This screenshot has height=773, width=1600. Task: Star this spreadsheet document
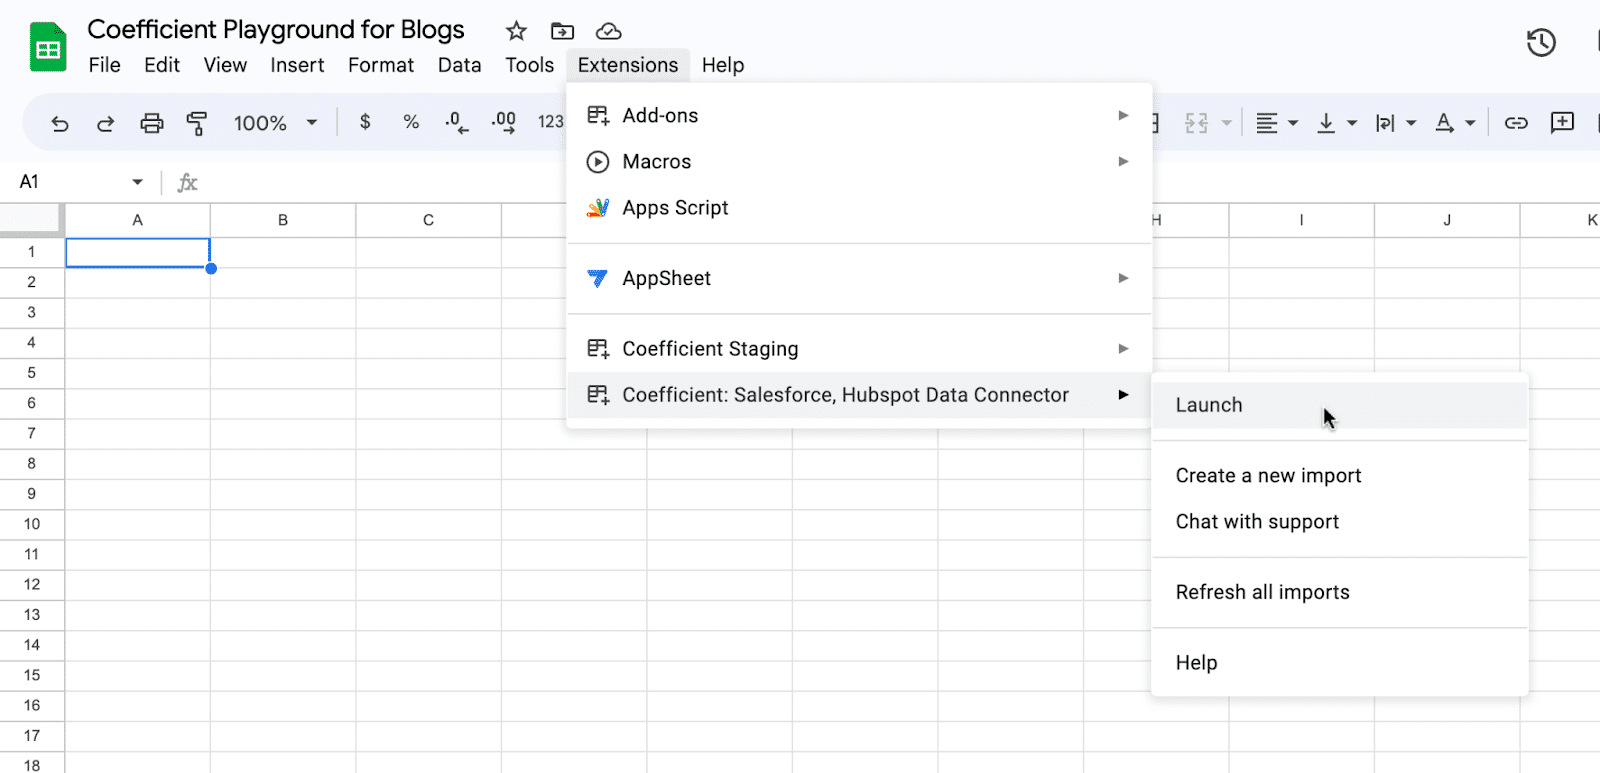tap(516, 31)
